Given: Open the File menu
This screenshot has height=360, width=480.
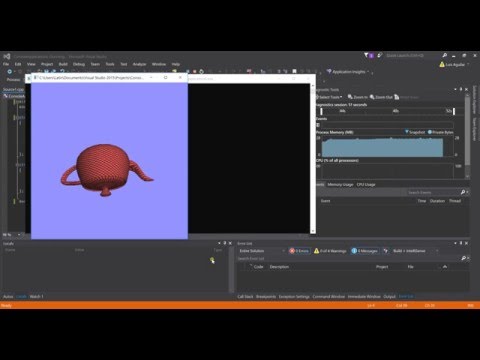Looking at the screenshot, I should pyautogui.click(x=6, y=64).
